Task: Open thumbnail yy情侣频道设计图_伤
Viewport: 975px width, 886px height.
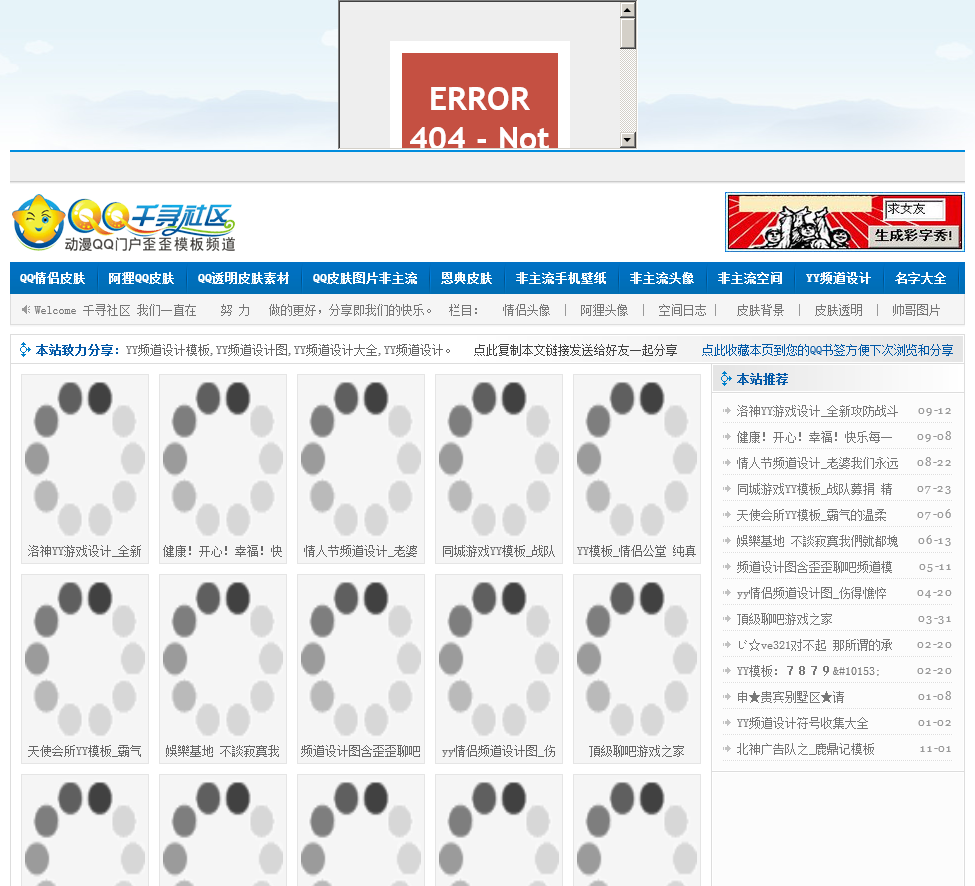Action: tap(499, 669)
